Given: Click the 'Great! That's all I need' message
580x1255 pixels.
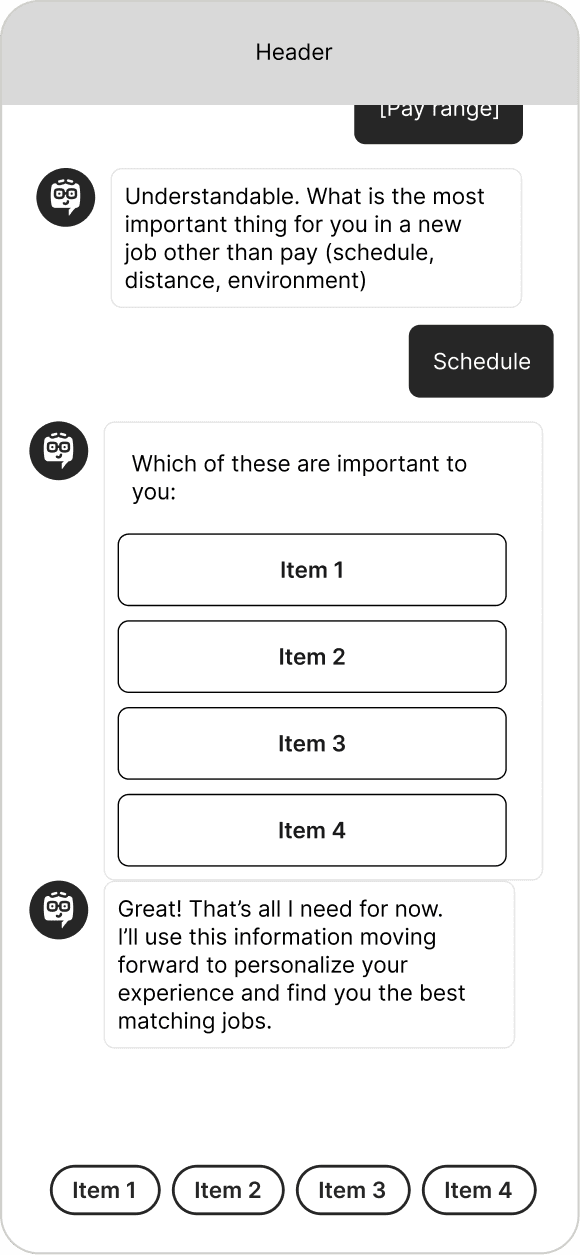Looking at the screenshot, I should tap(309, 965).
